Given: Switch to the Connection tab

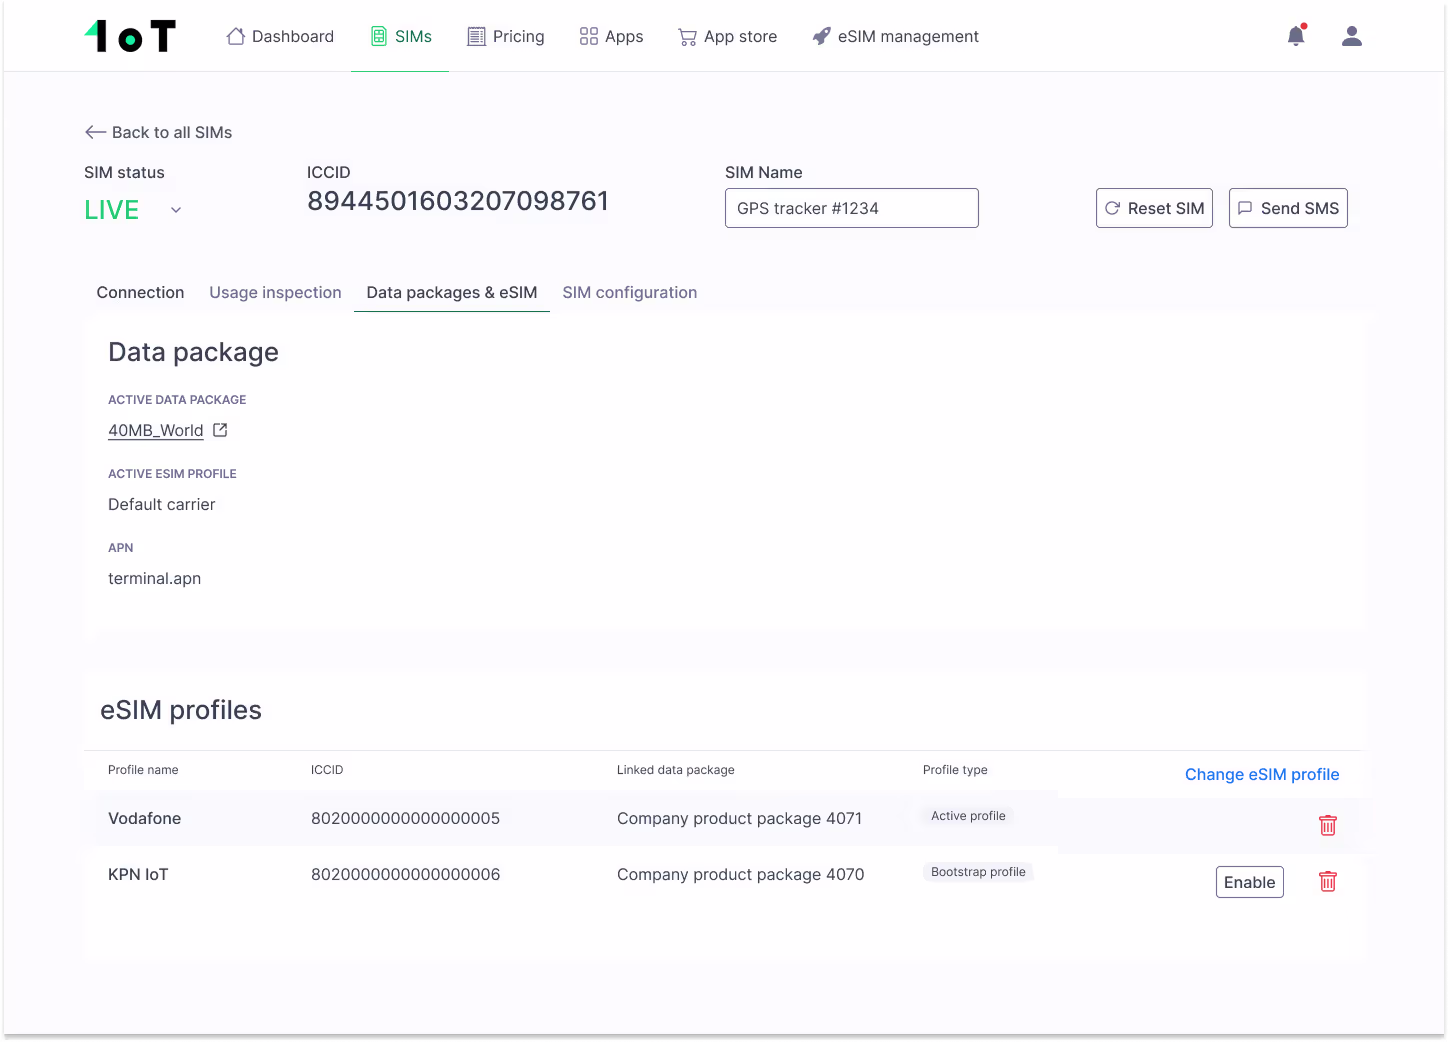Looking at the screenshot, I should [x=140, y=292].
